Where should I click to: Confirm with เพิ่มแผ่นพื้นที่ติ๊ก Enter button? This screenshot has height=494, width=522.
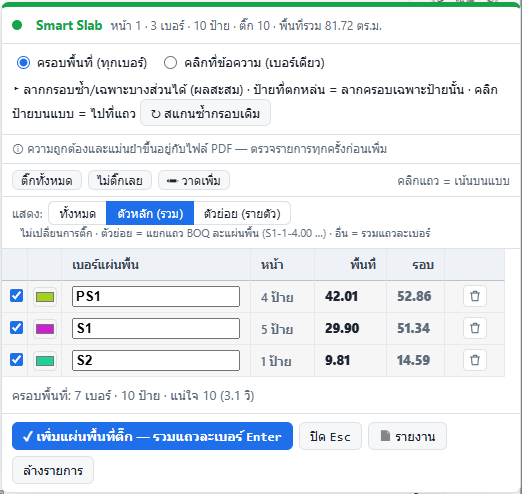click(152, 436)
